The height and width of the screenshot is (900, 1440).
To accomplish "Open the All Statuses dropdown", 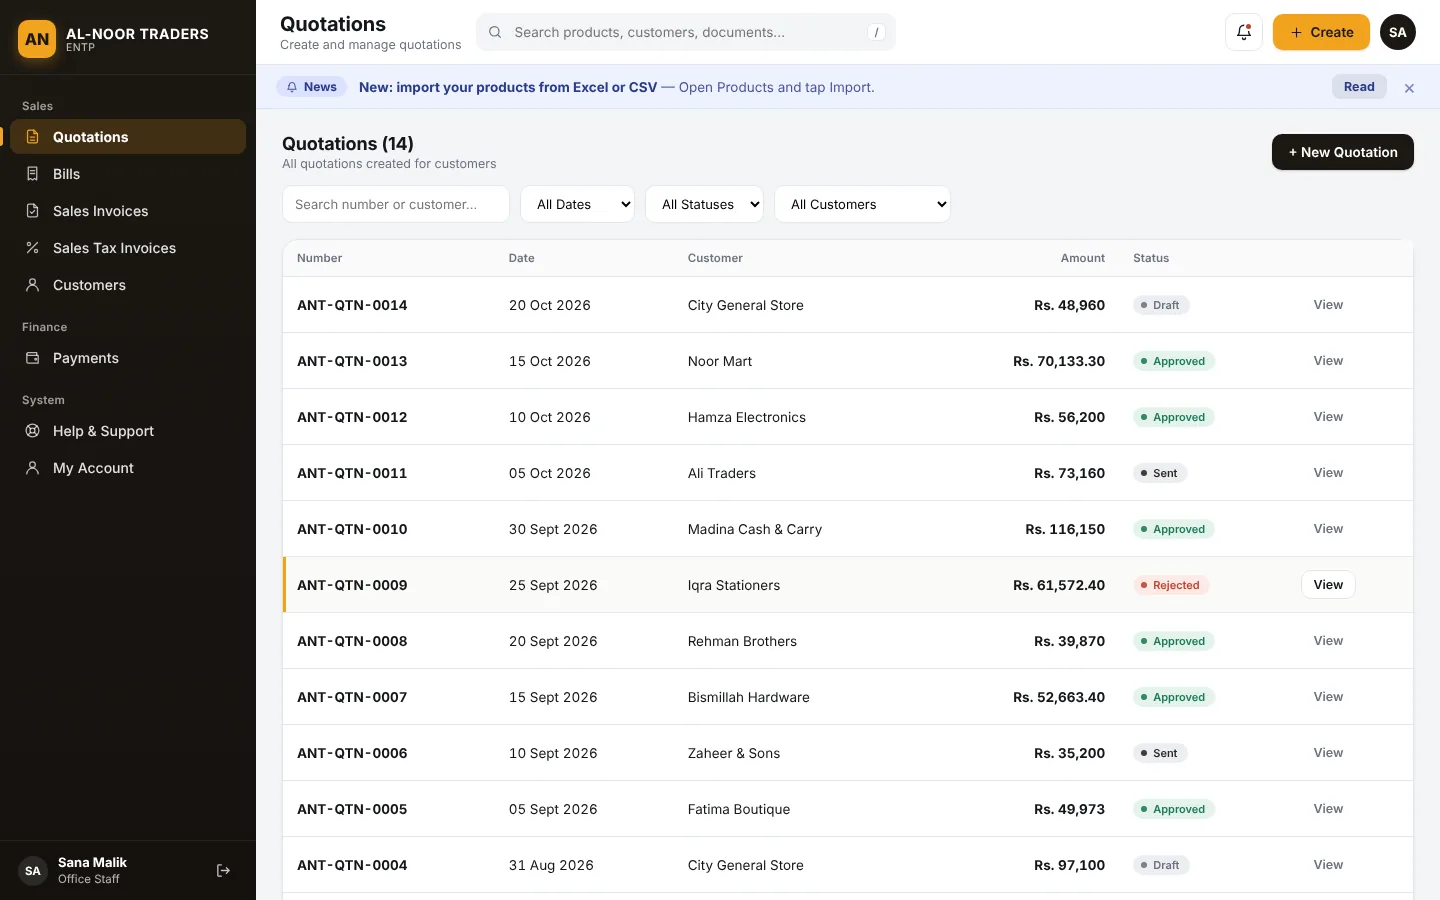I will pos(704,204).
